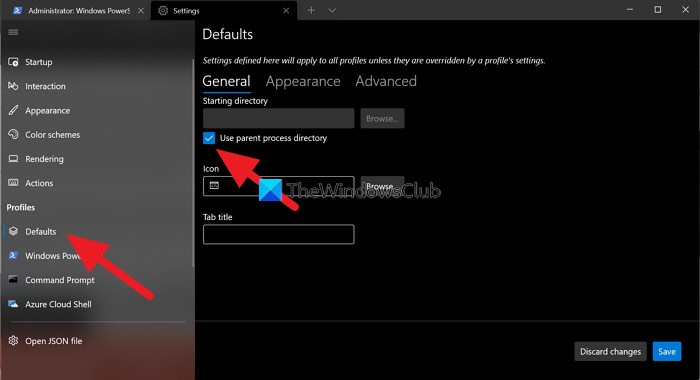Toggle the hamburger navigation menu

(13, 32)
